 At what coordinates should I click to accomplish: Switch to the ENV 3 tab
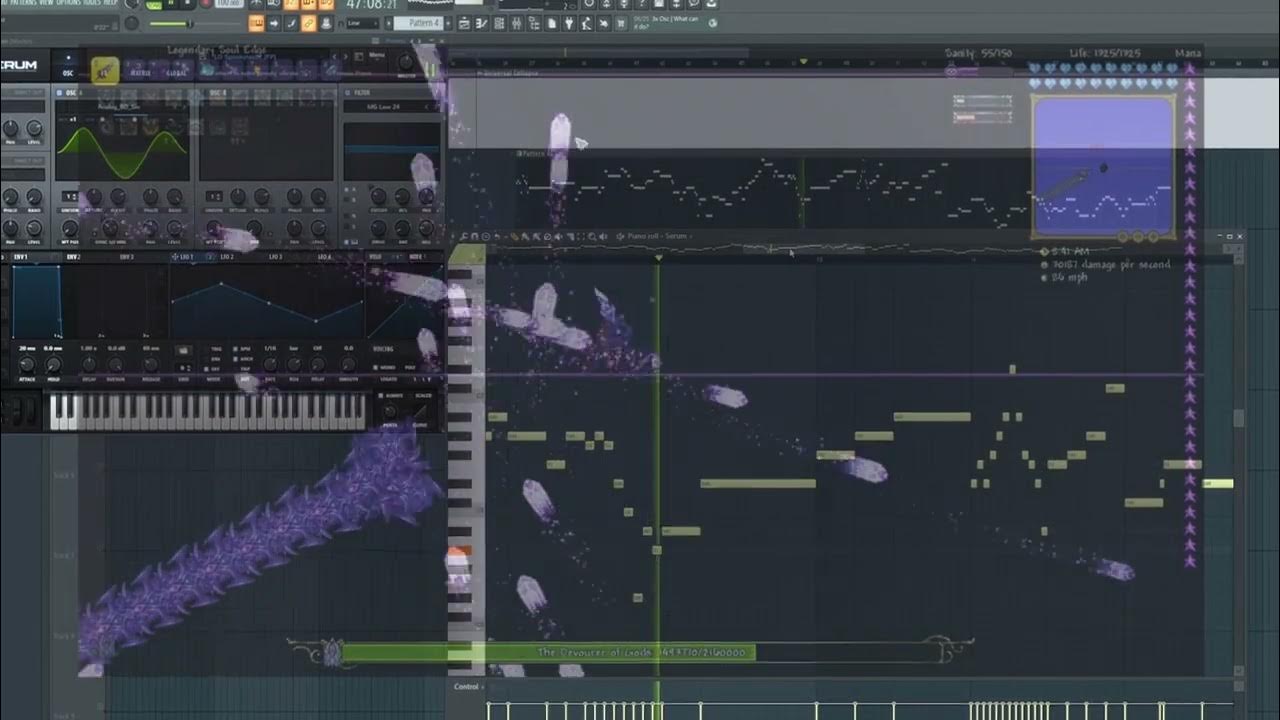pyautogui.click(x=127, y=257)
